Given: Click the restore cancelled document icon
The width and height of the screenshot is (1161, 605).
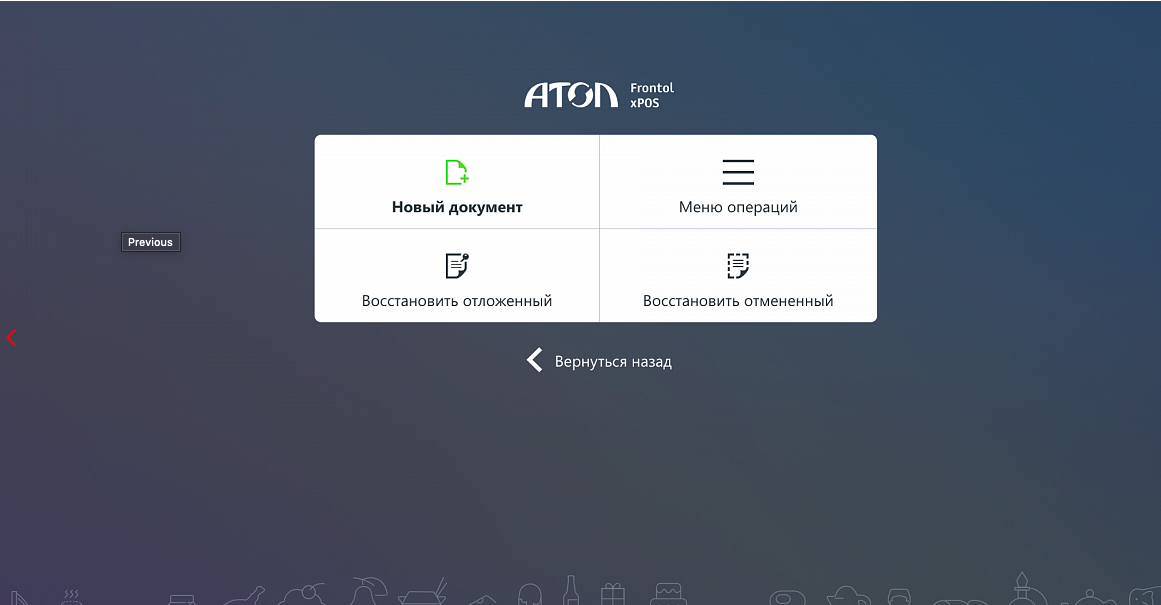Looking at the screenshot, I should 738,265.
